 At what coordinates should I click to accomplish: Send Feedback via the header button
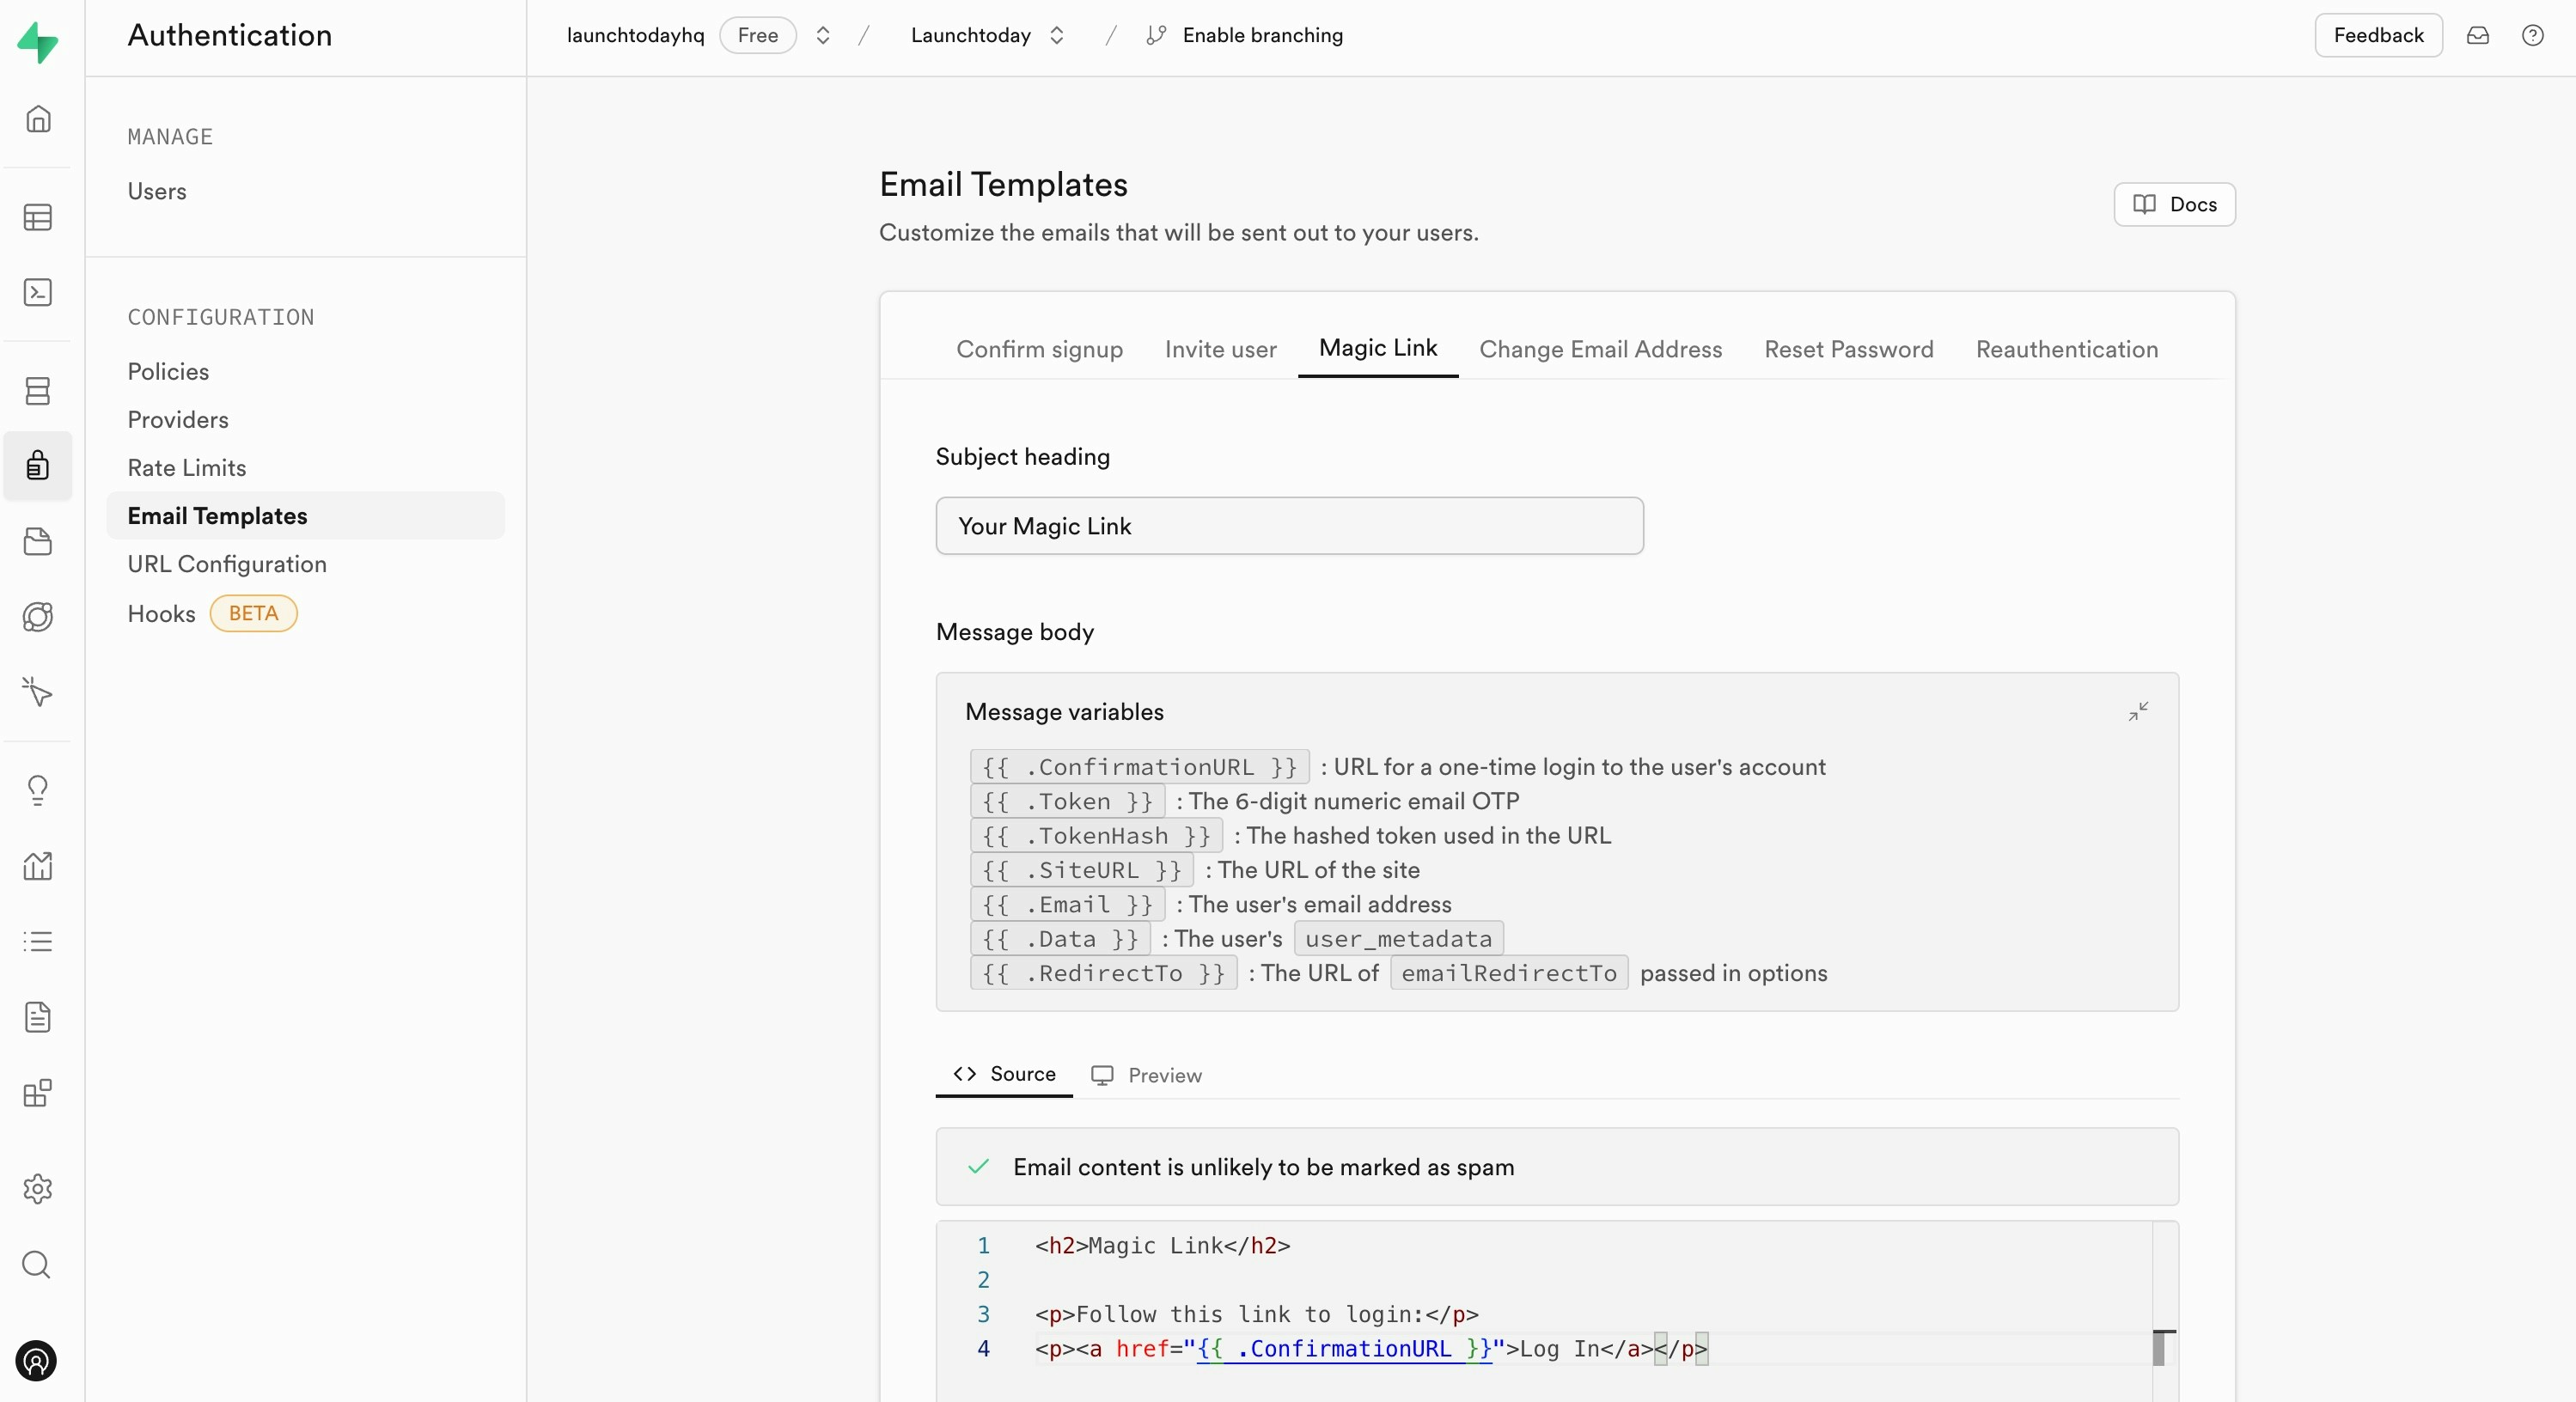click(2378, 35)
